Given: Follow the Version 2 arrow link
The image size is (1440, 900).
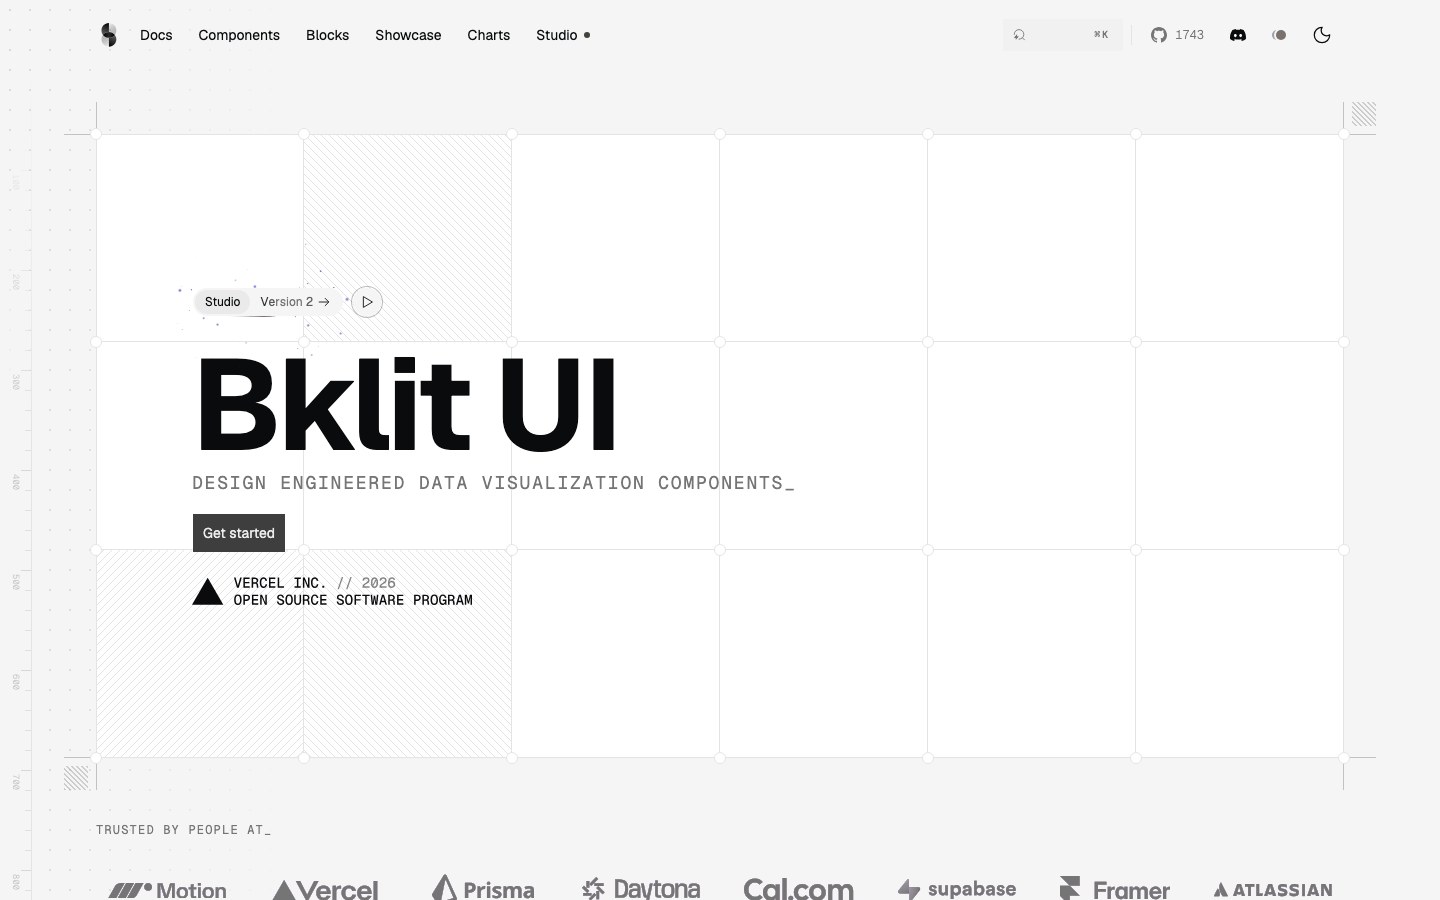Looking at the screenshot, I should click(x=295, y=302).
